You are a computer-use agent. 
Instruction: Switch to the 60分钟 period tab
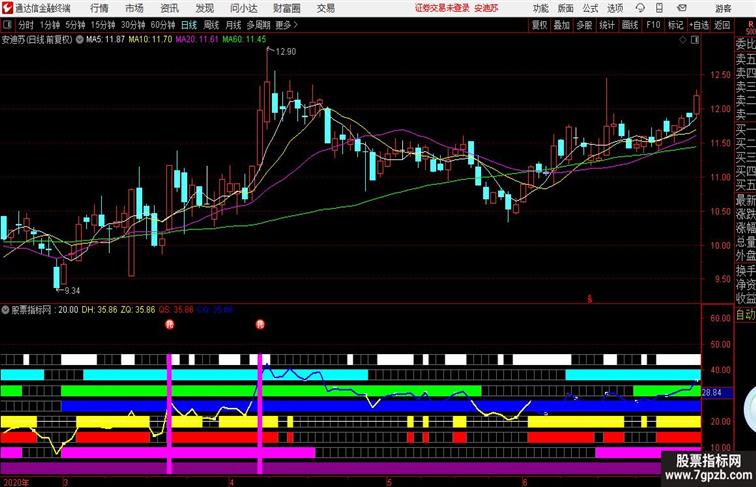(x=163, y=25)
